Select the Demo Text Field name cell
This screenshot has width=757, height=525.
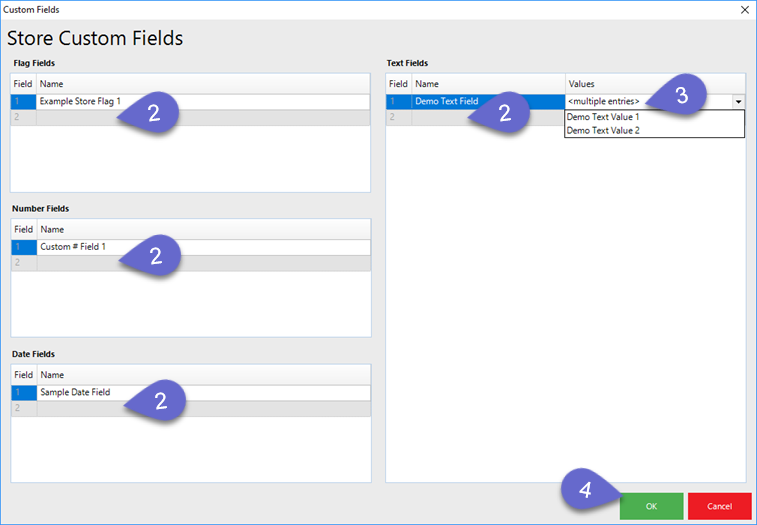[x=448, y=102]
